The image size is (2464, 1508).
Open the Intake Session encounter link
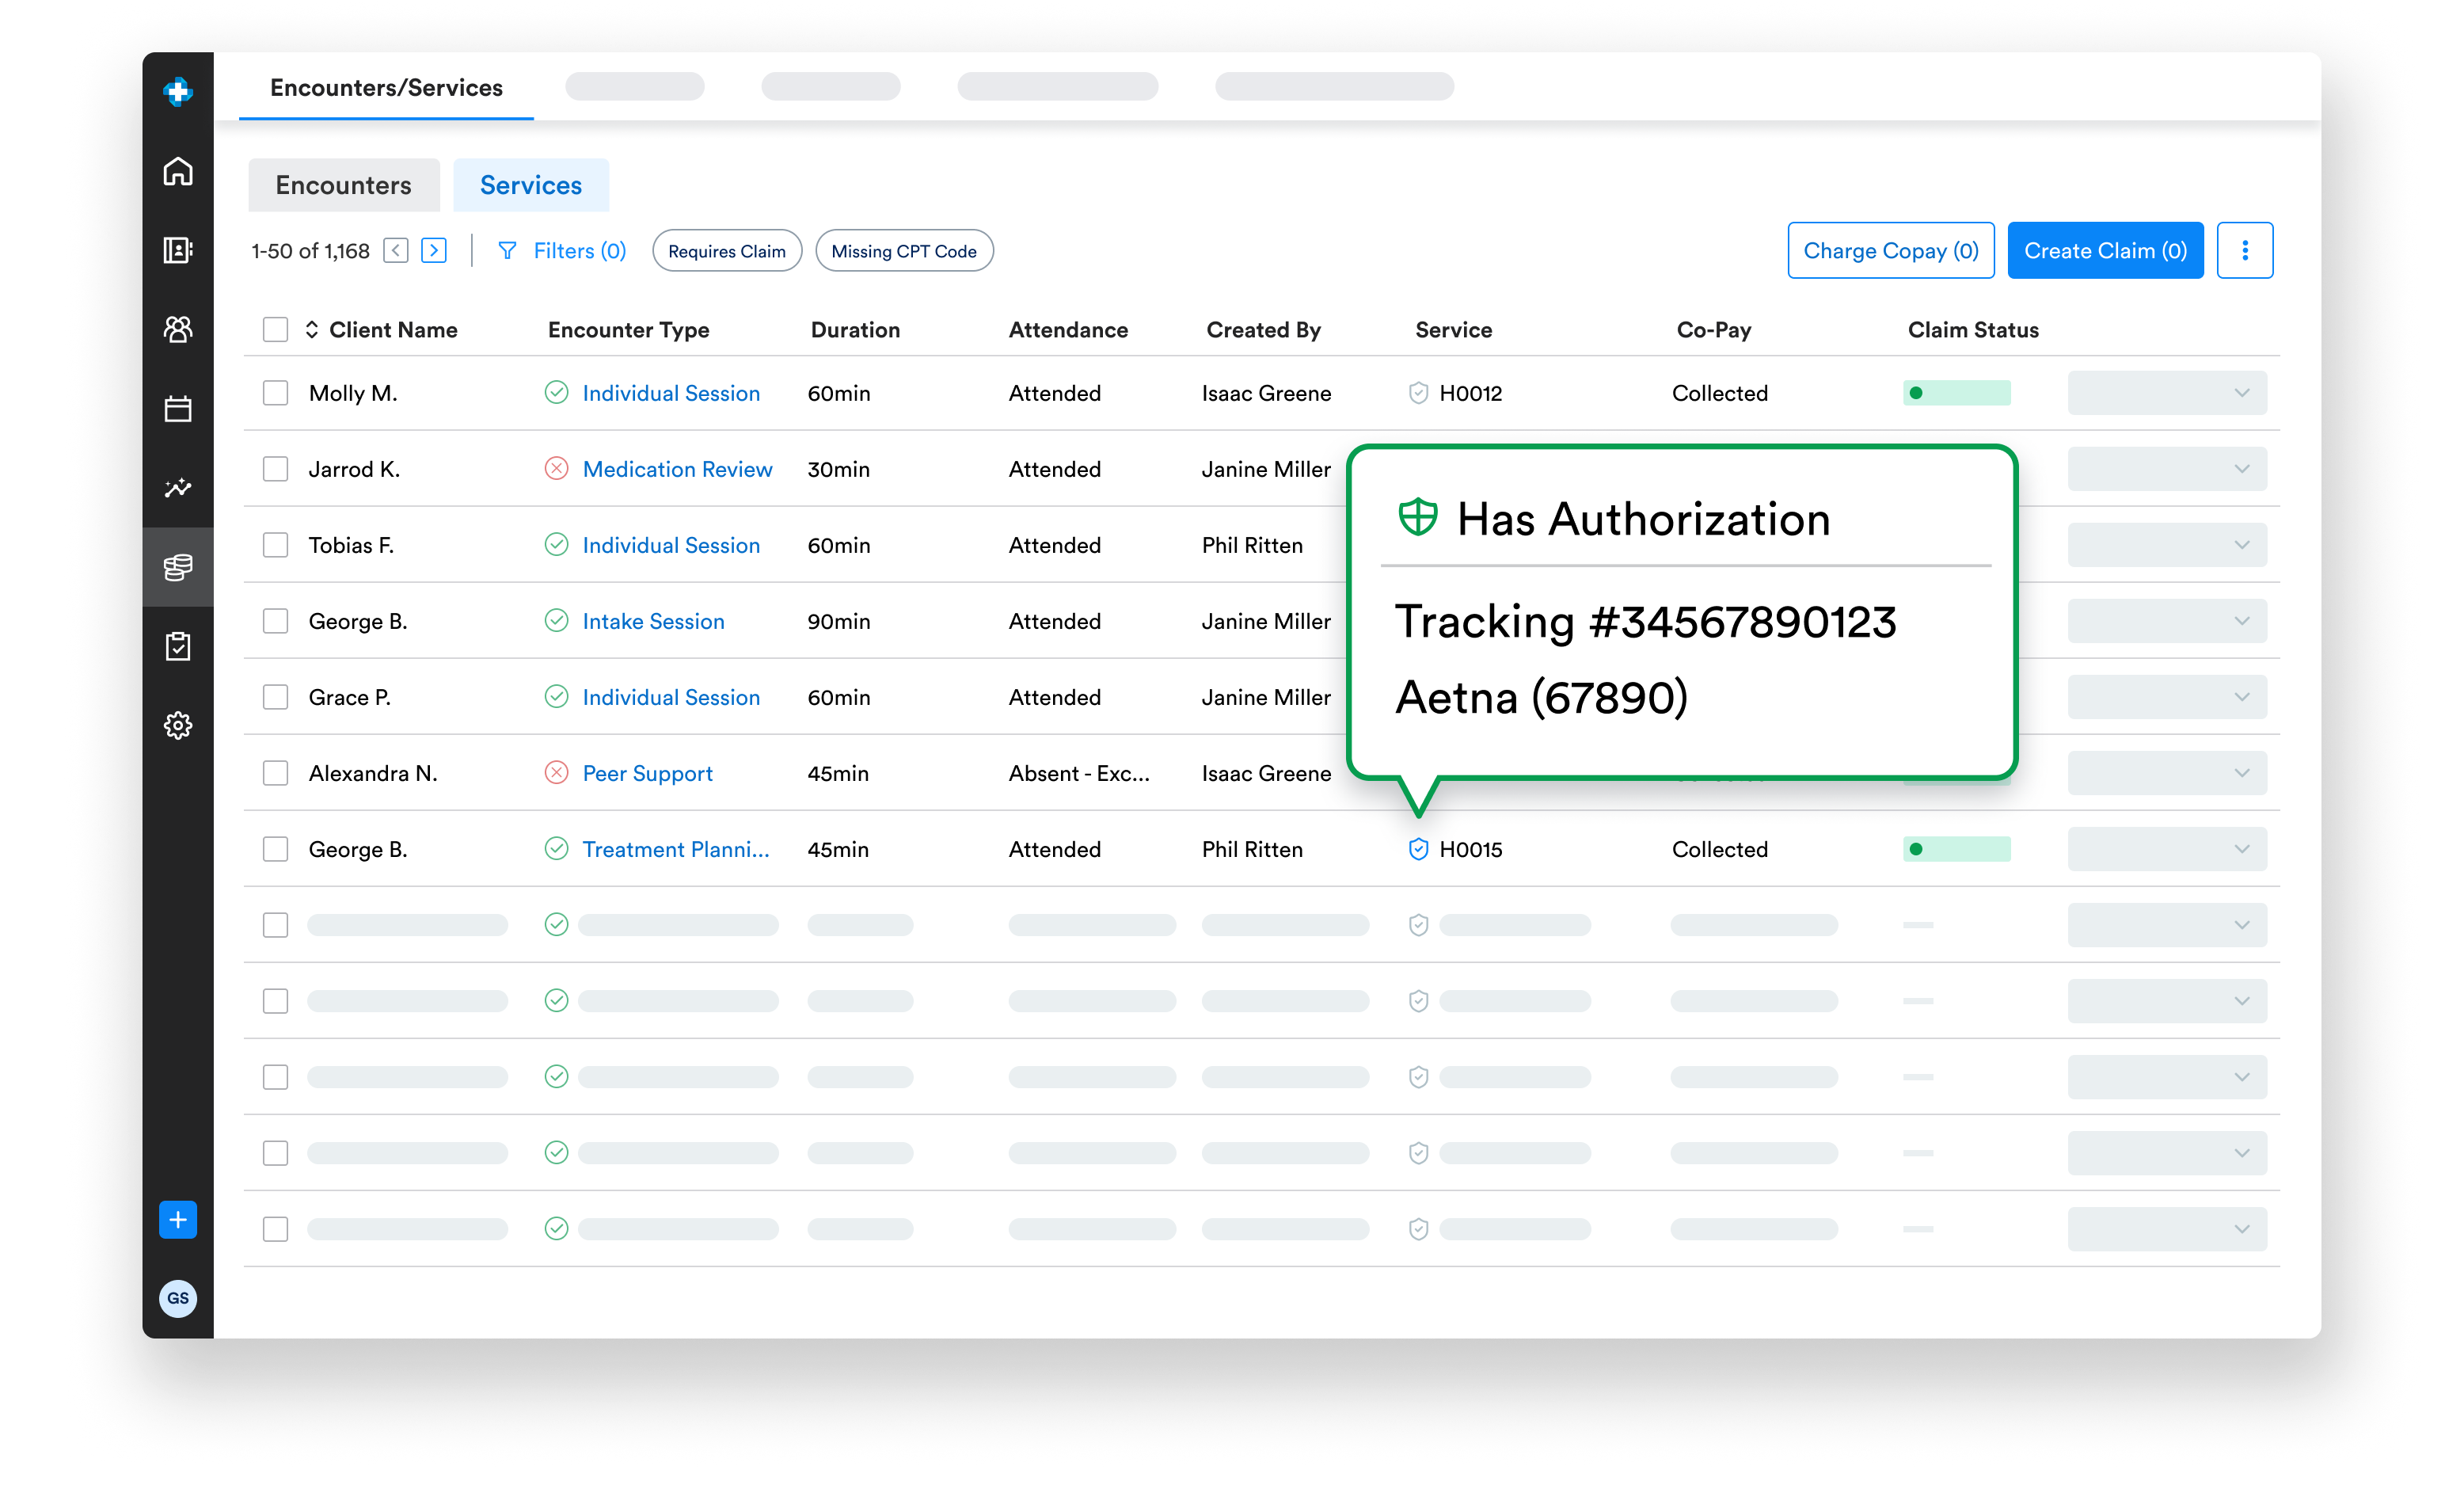pyautogui.click(x=653, y=621)
